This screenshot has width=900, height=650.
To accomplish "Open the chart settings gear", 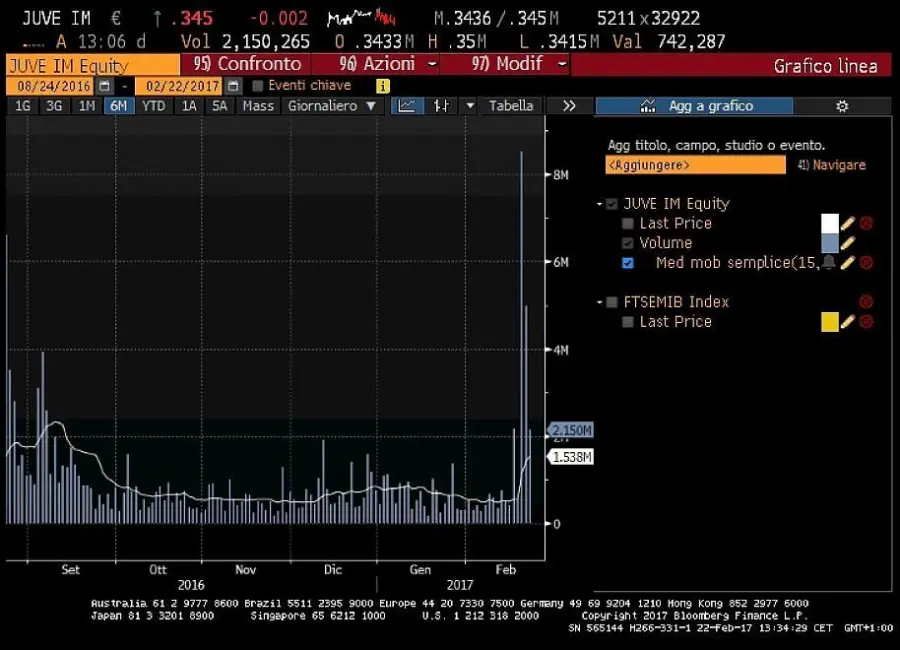I will [842, 106].
